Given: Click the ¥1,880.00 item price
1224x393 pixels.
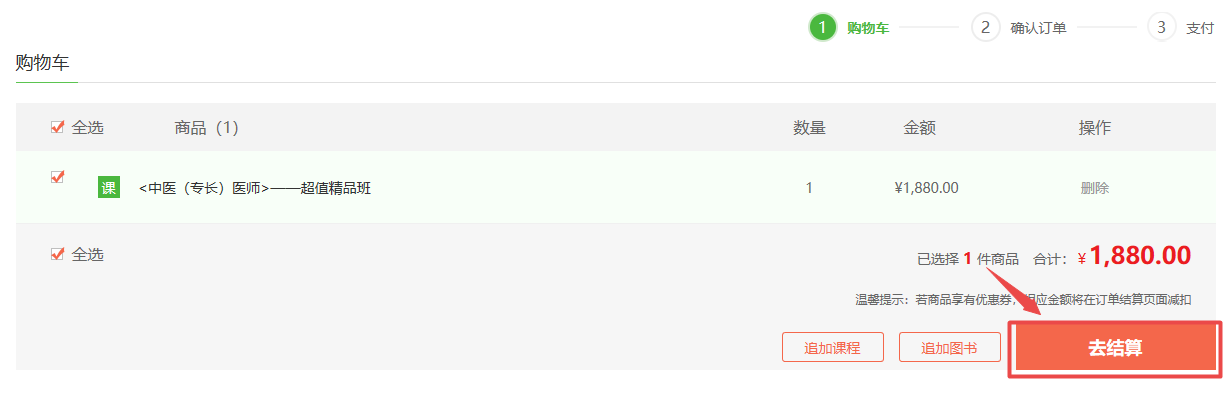Looking at the screenshot, I should 927,188.
